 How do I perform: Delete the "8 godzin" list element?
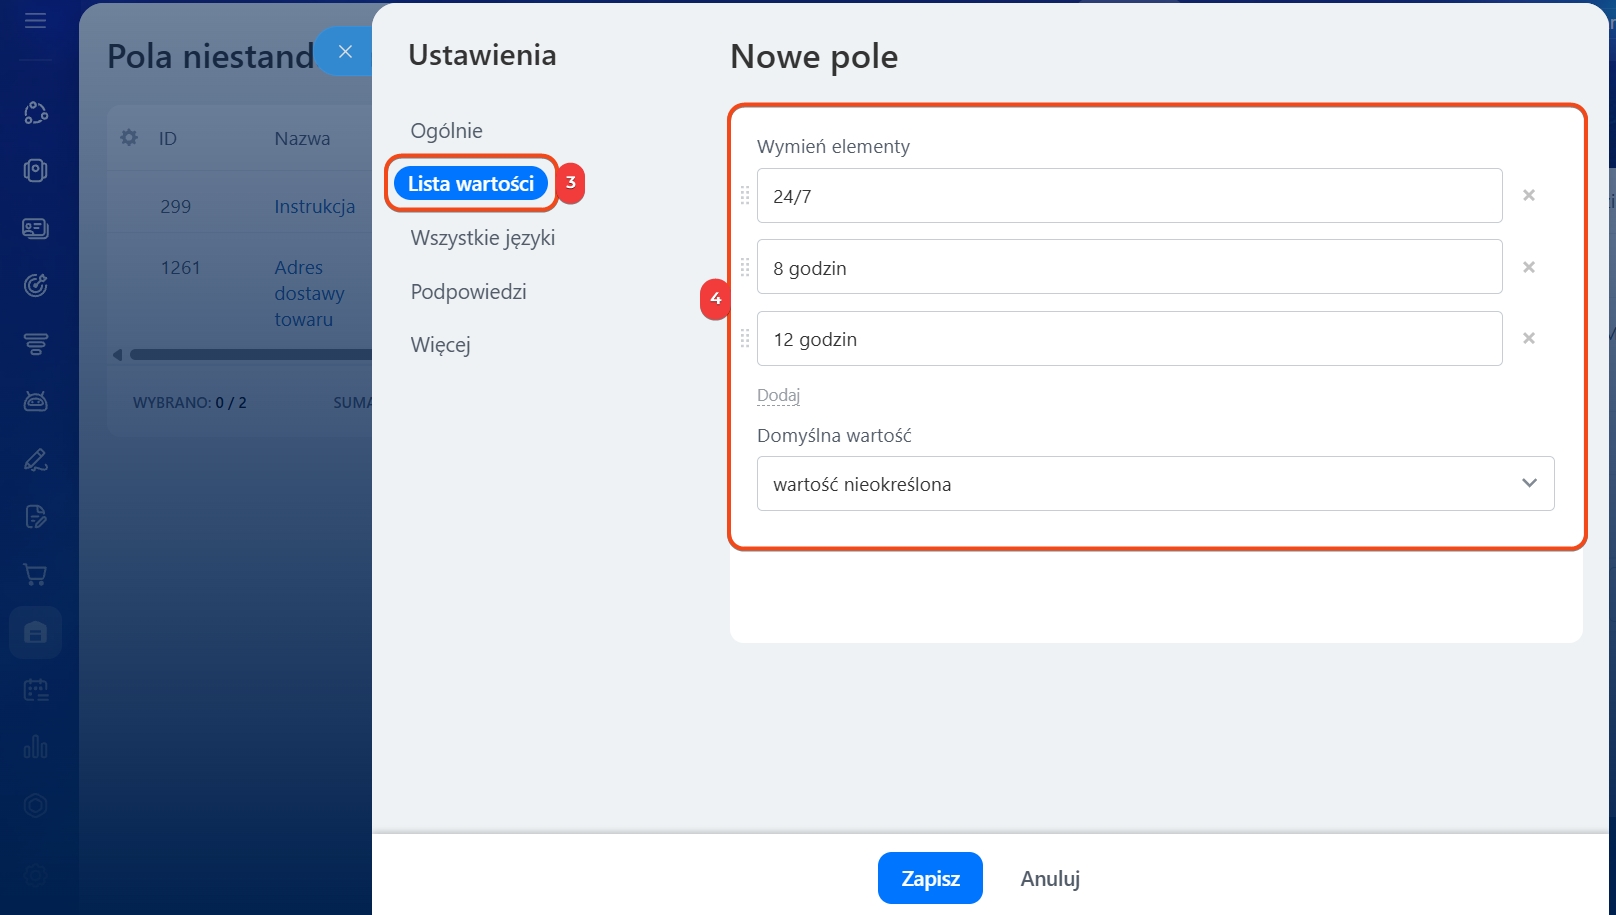[x=1528, y=267]
